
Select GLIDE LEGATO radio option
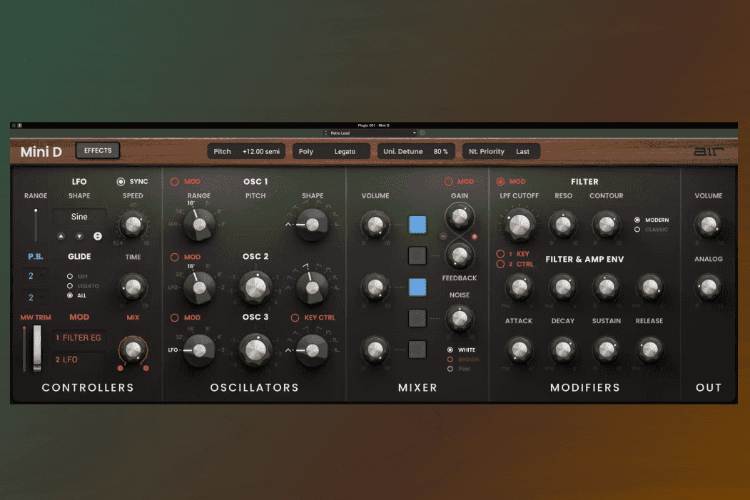point(70,286)
